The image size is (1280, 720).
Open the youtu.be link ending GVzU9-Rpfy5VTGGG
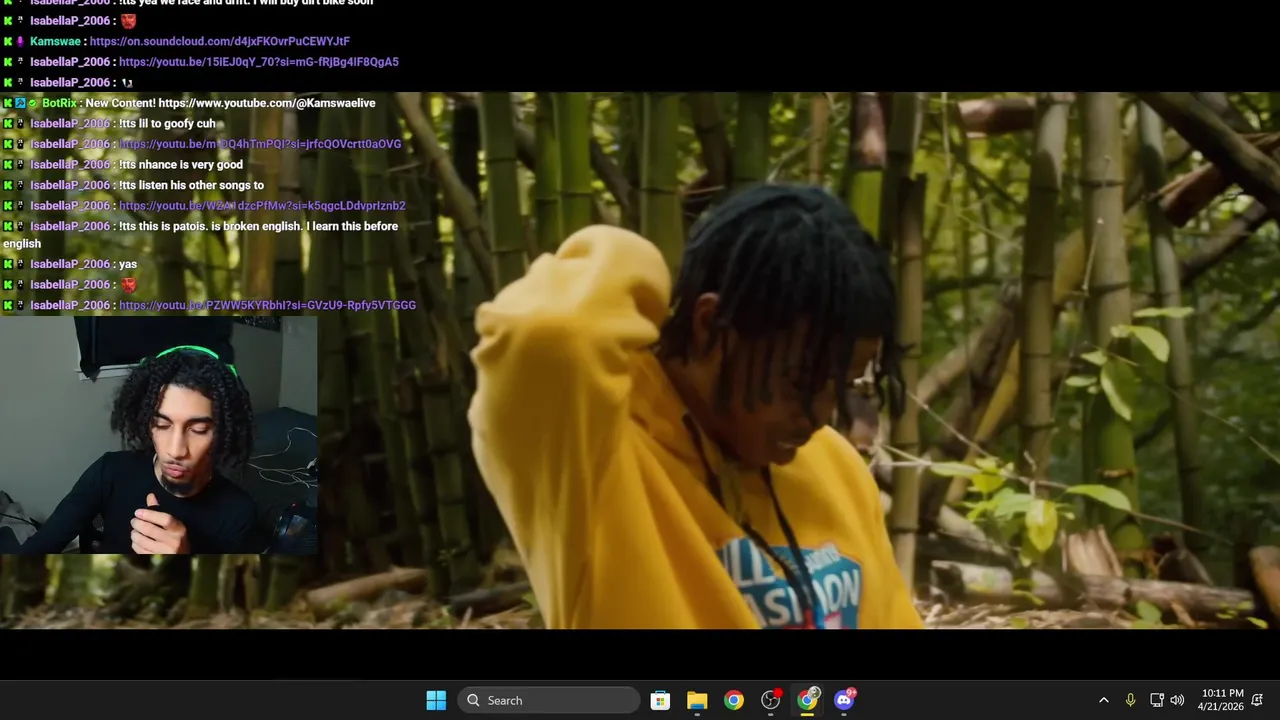267,305
